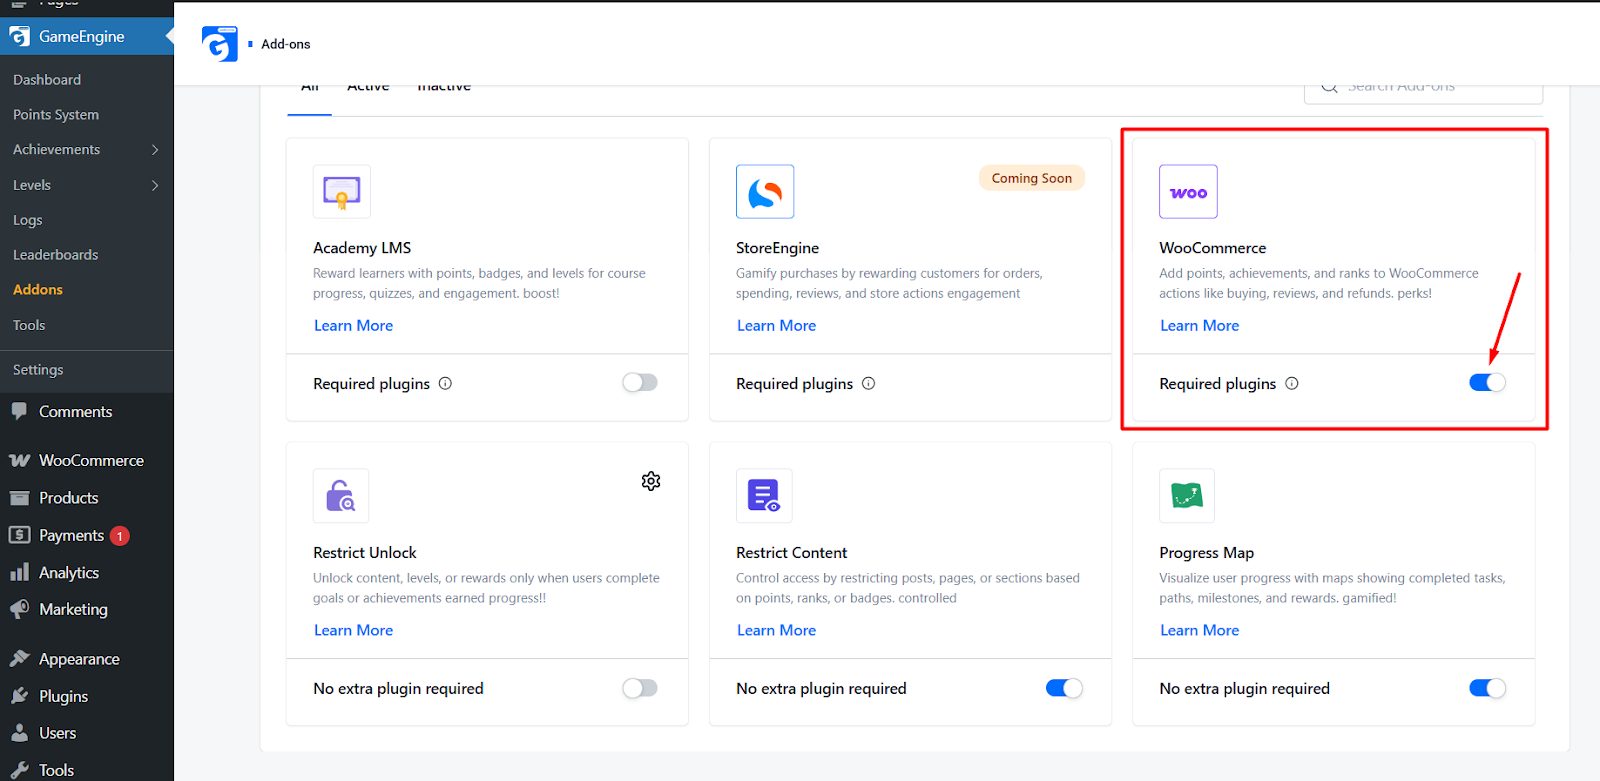The image size is (1600, 781).
Task: Click the Marketing megaphone icon in sidebar
Action: [19, 609]
